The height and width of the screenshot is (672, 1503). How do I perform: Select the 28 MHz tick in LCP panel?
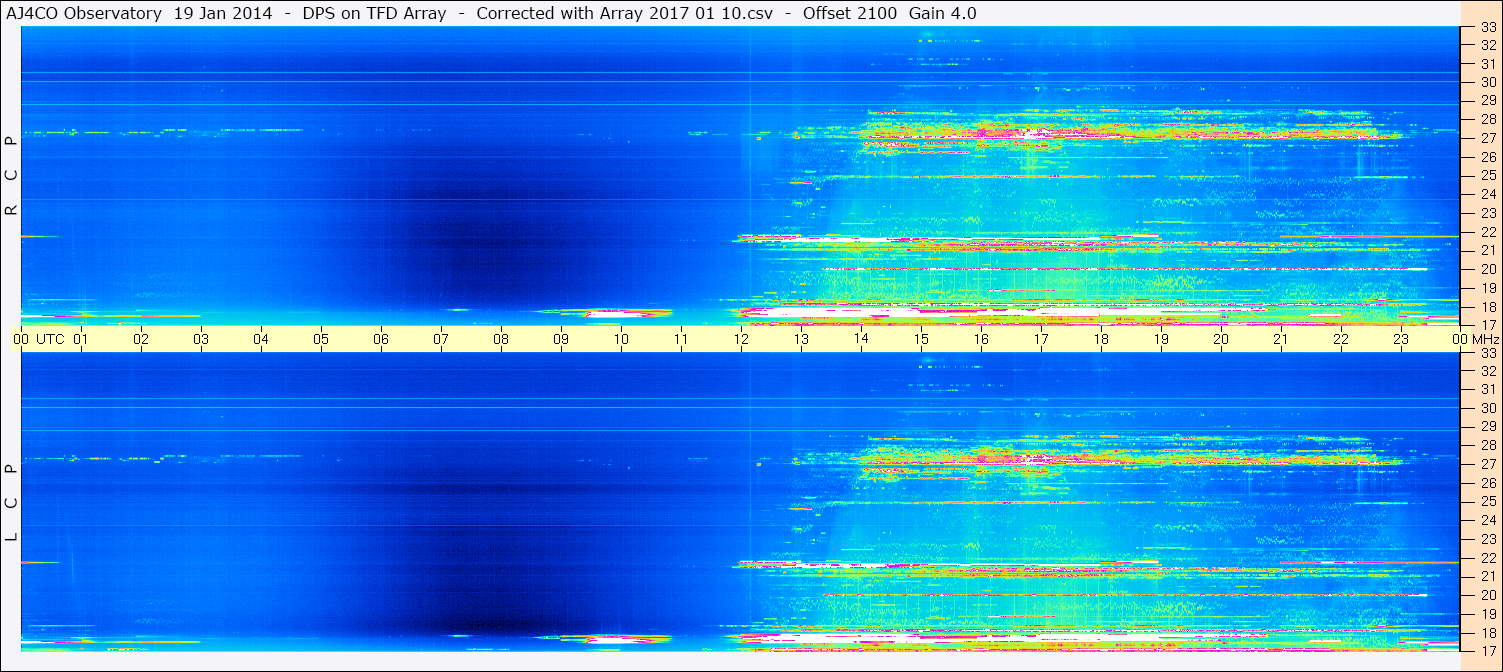(1488, 445)
